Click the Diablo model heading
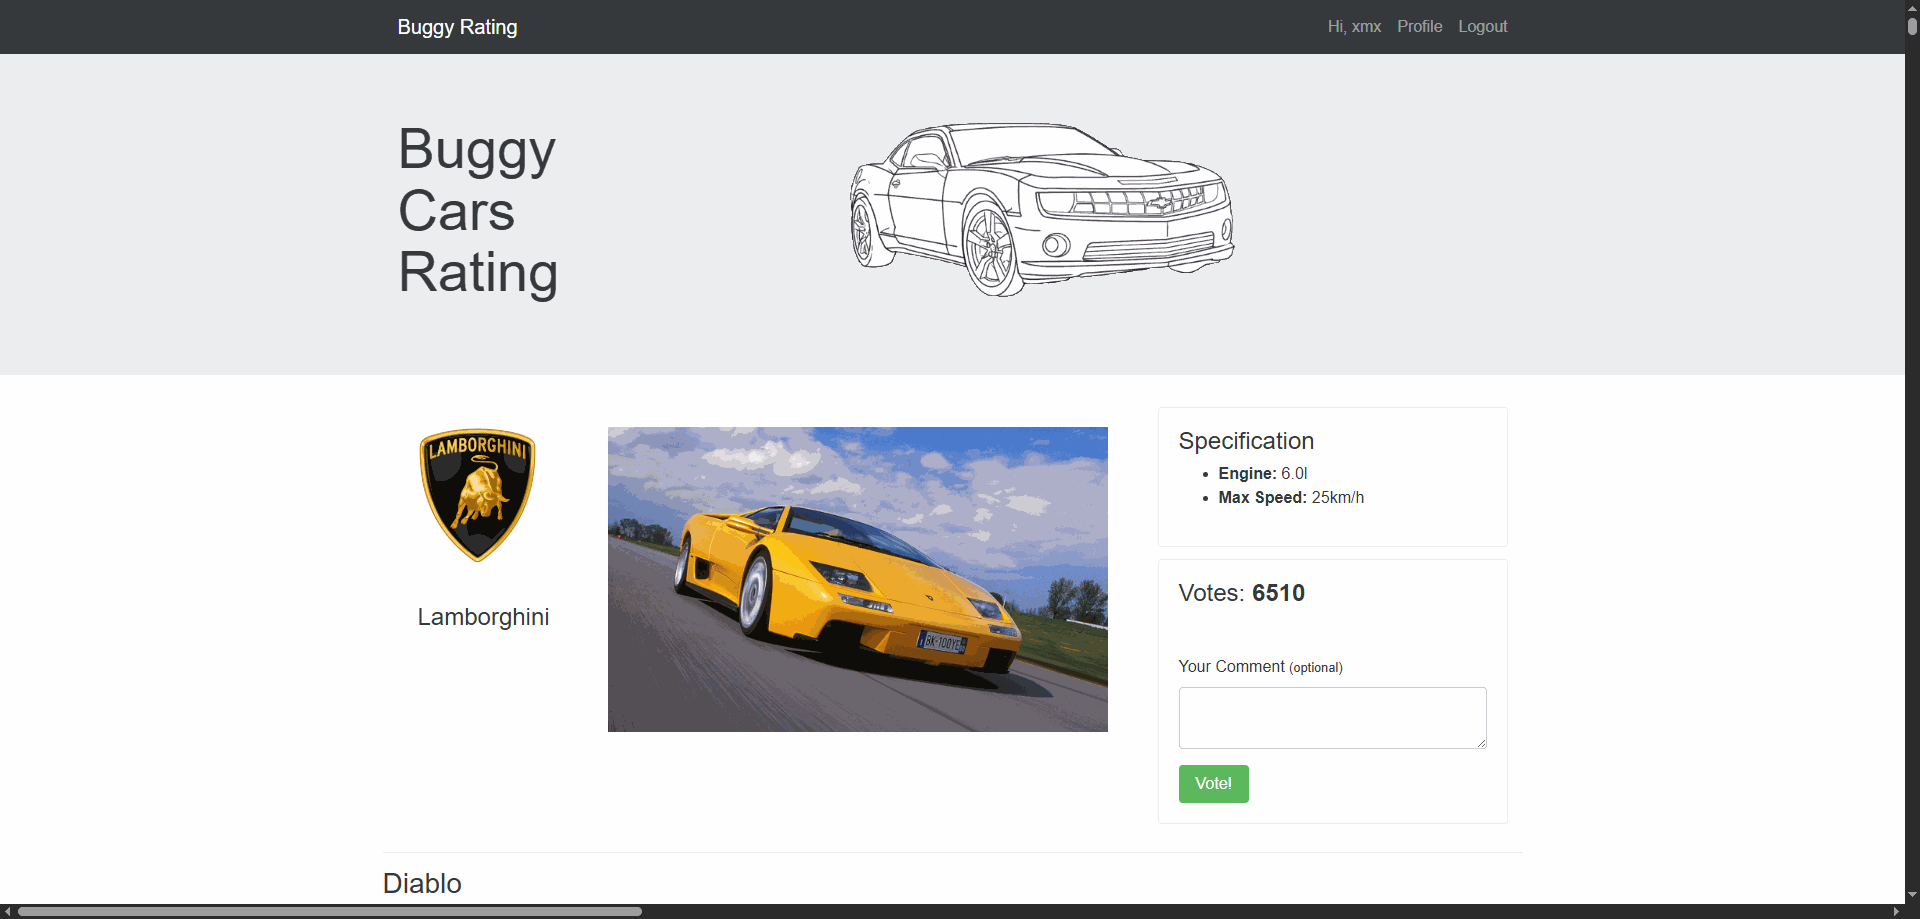 click(422, 883)
